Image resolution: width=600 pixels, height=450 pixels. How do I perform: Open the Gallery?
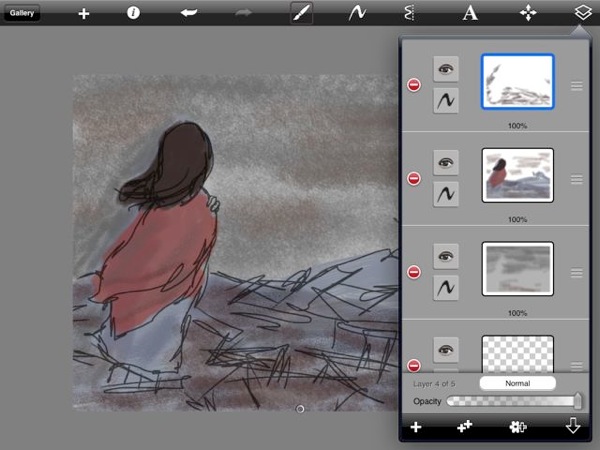pyautogui.click(x=22, y=13)
